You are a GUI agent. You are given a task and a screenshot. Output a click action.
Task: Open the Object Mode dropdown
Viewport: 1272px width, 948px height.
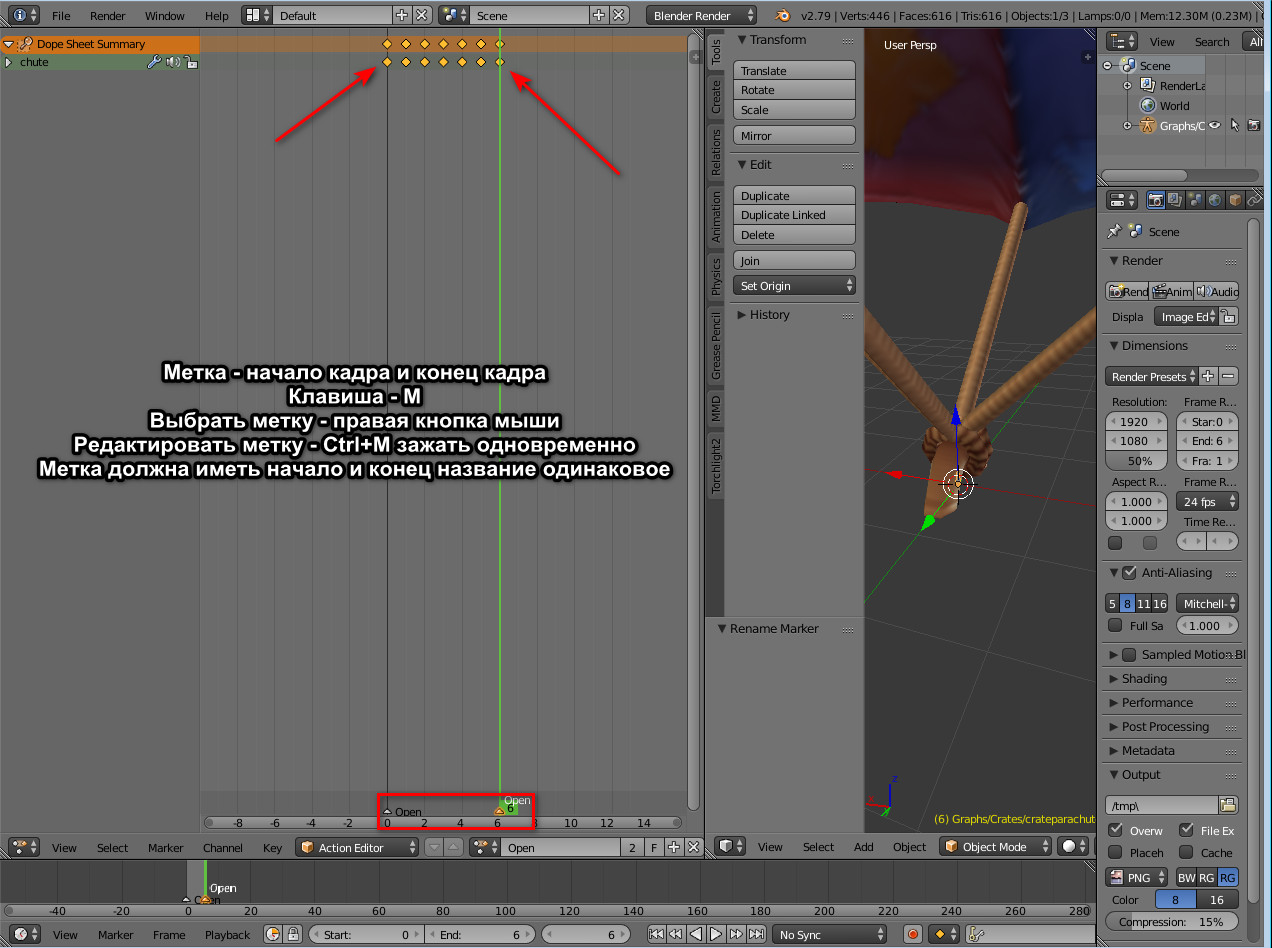coord(997,846)
